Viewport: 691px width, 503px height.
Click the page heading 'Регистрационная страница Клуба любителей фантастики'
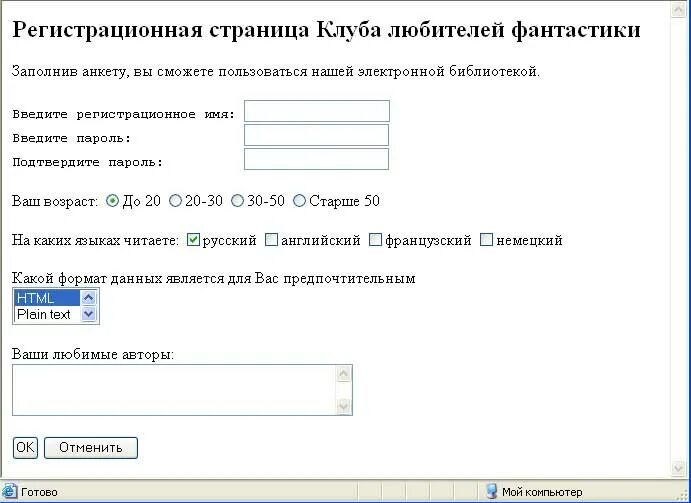click(326, 30)
